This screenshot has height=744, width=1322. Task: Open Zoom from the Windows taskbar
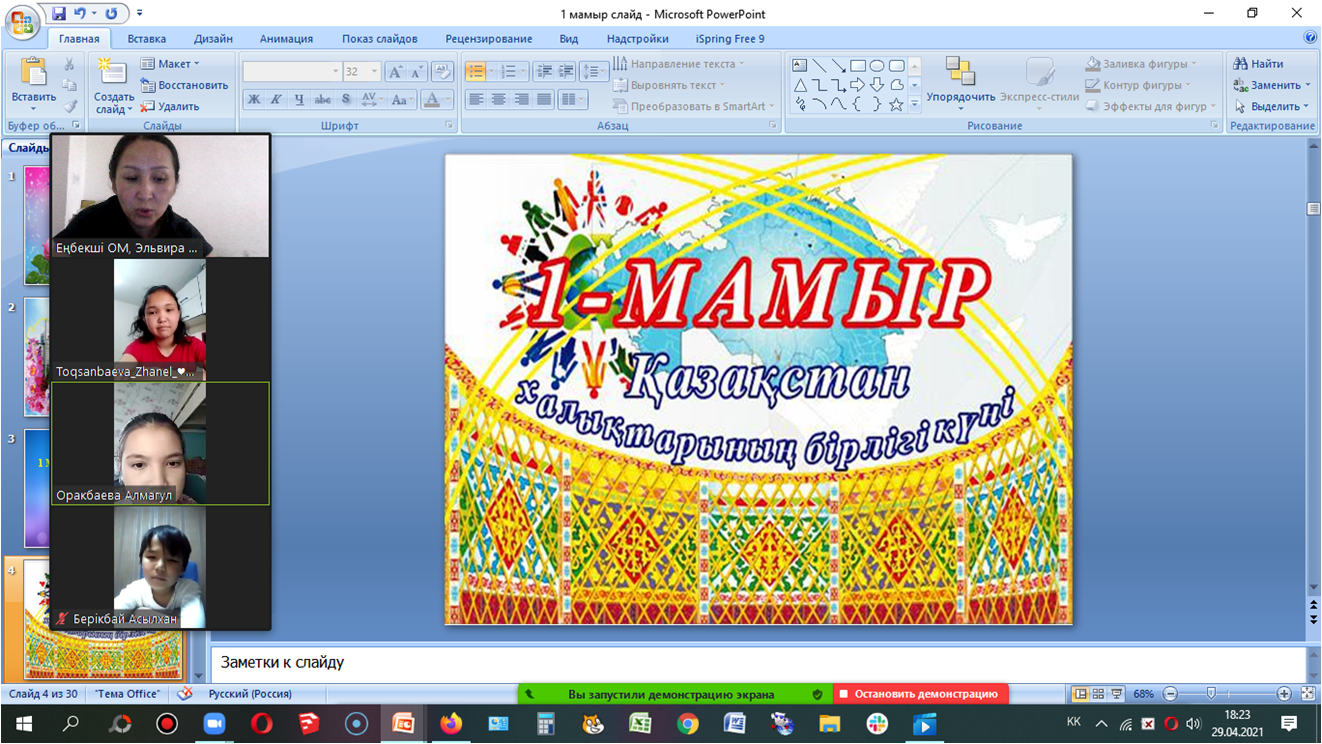214,723
